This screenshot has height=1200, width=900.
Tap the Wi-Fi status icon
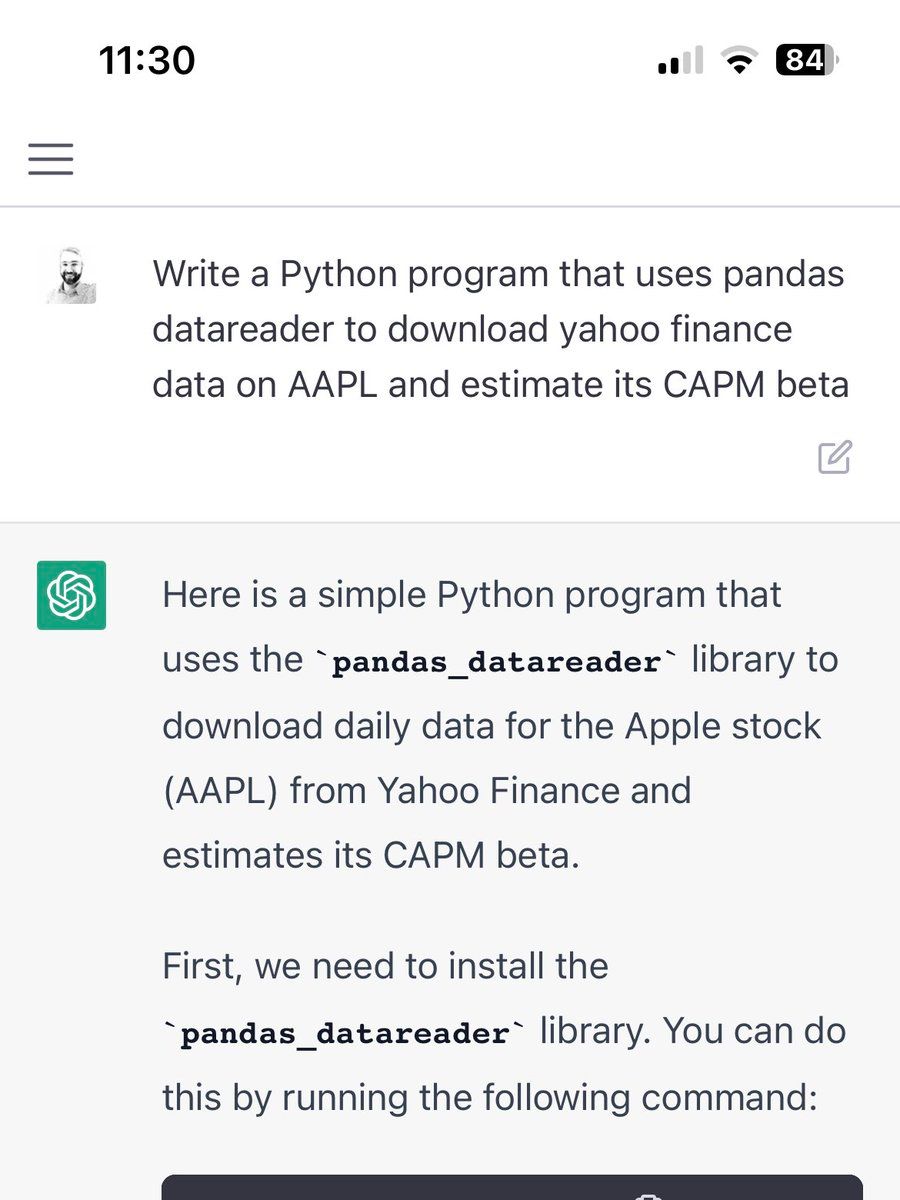740,63
